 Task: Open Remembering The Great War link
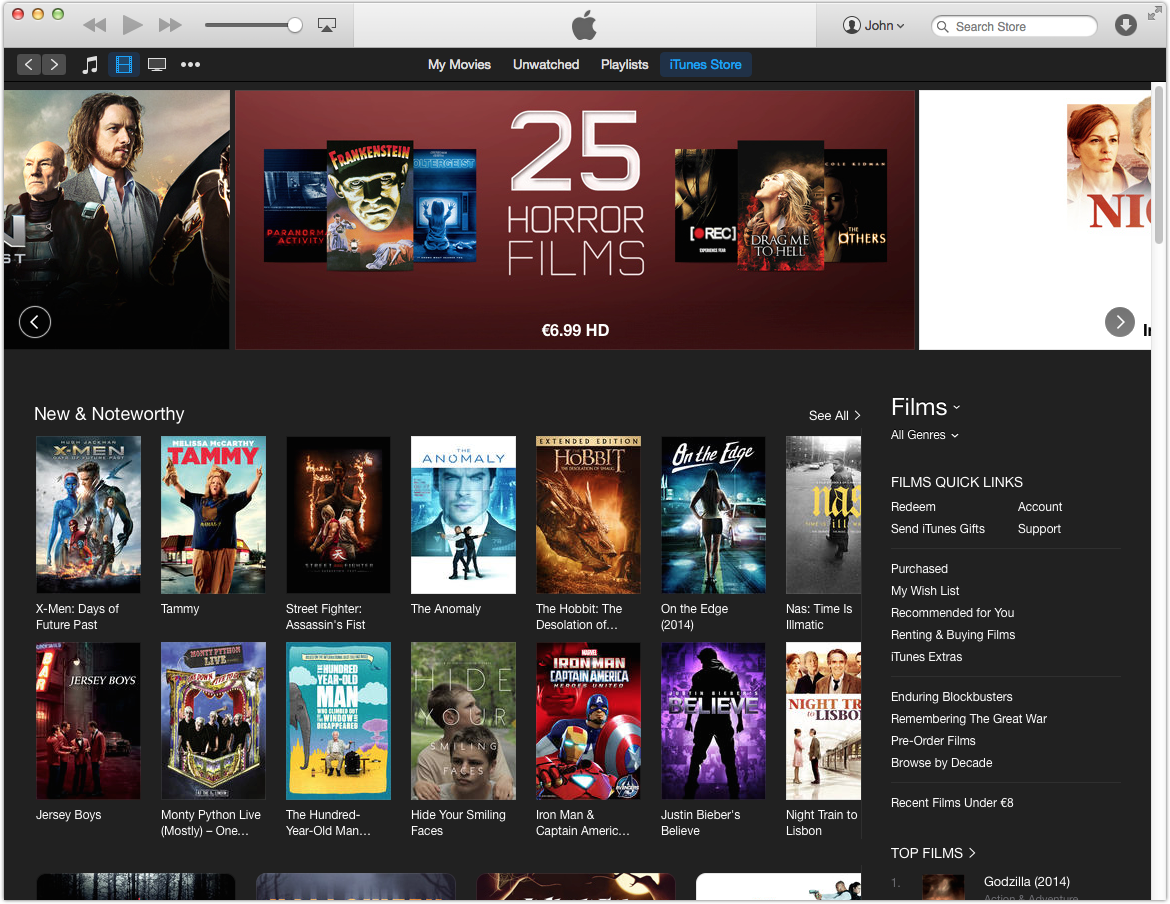969,718
